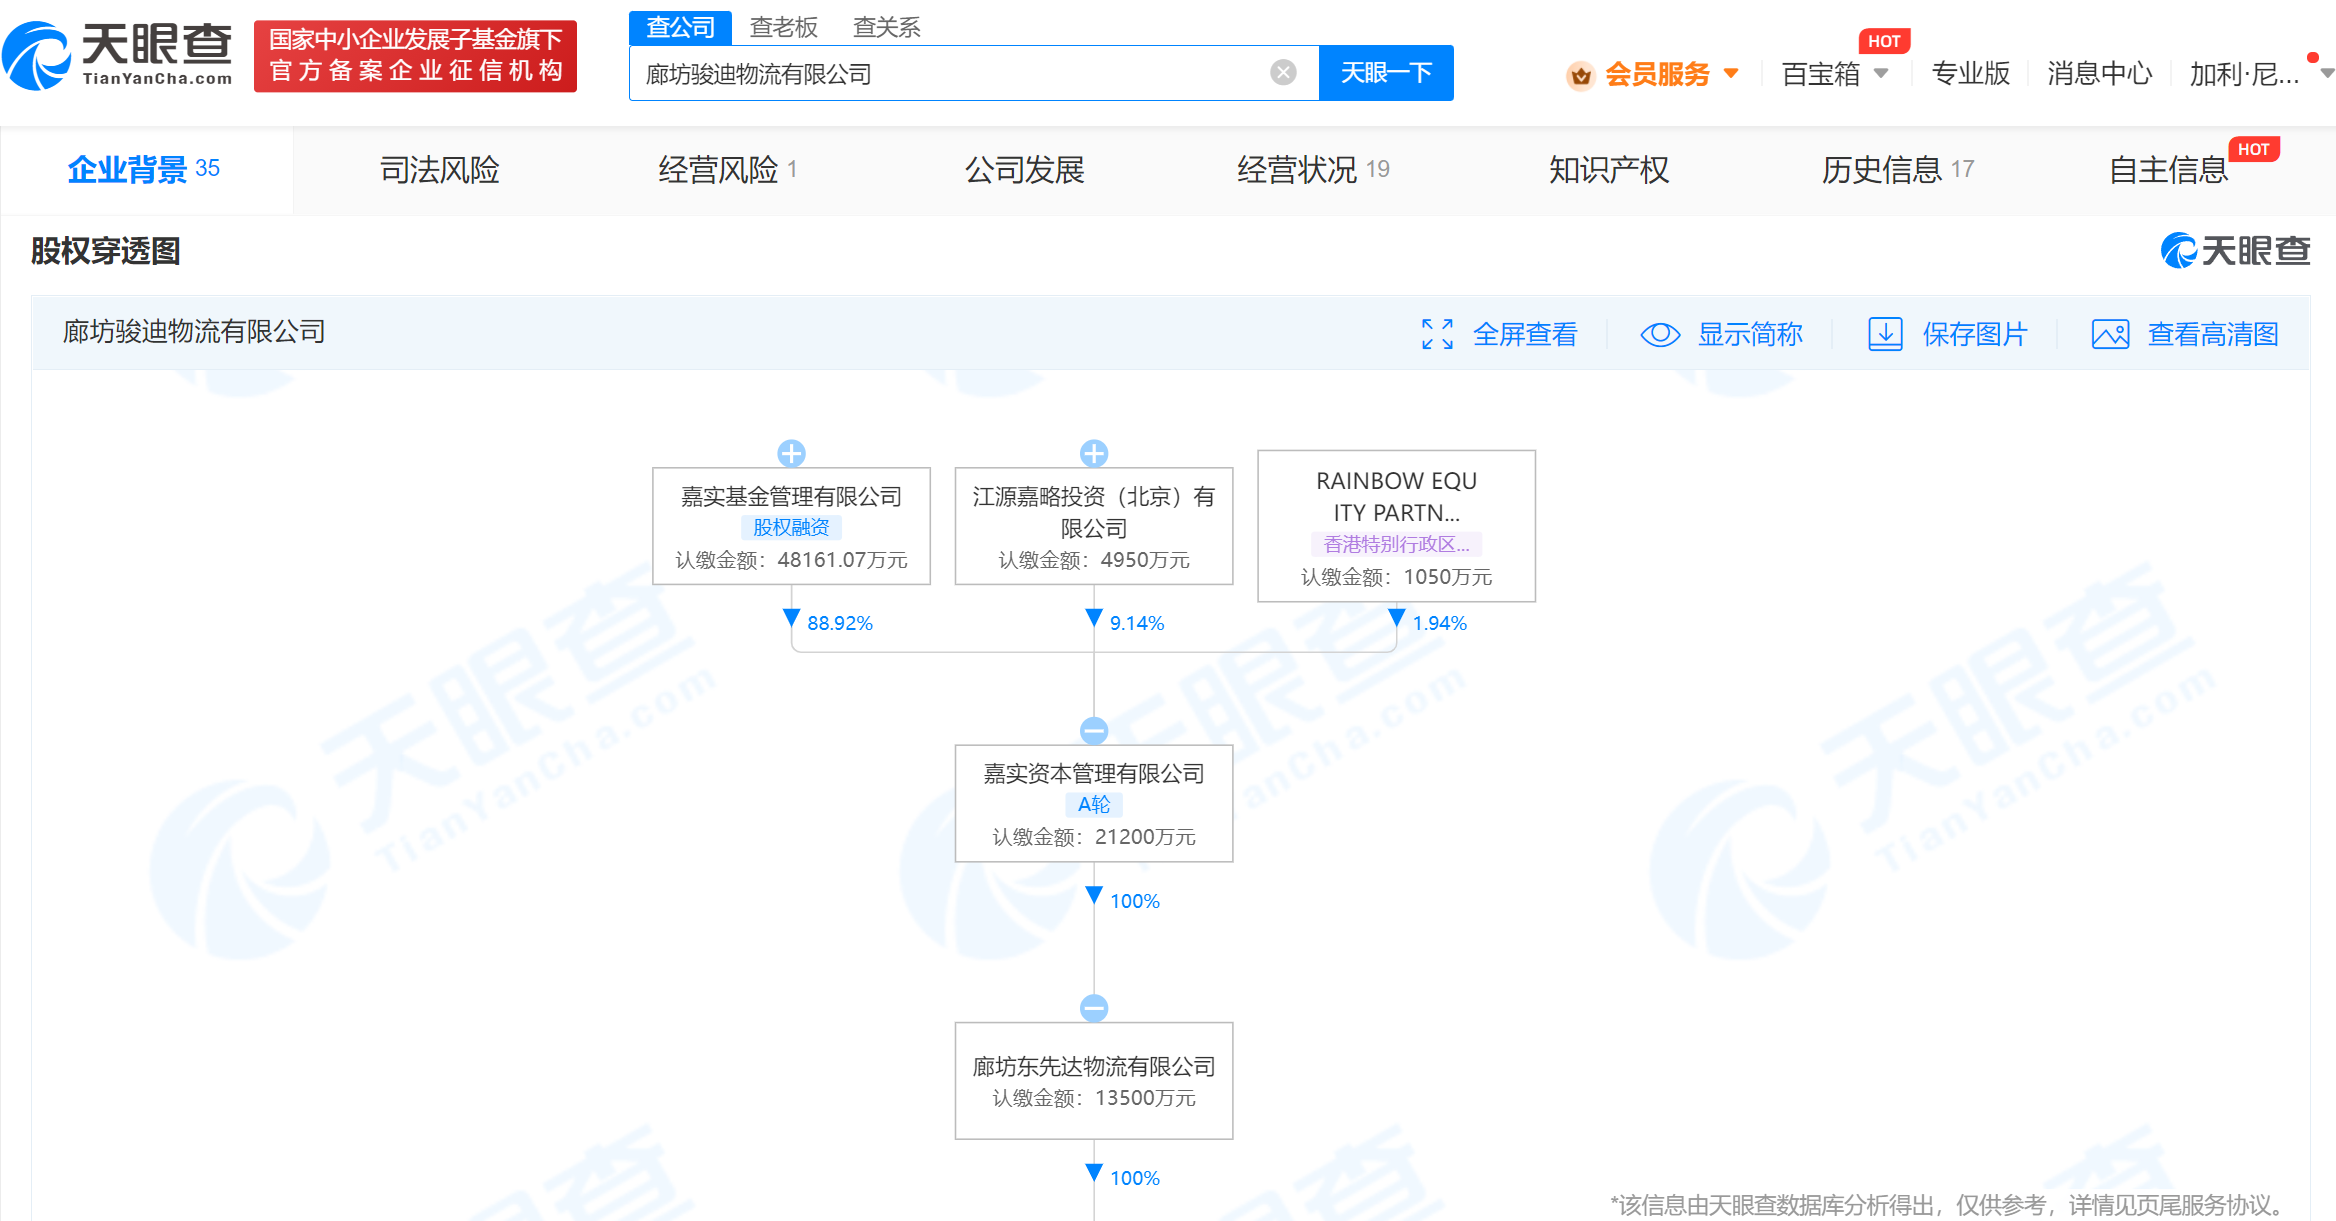Expand node above 嘉实基金管理有限公司
Viewport: 2336px width, 1221px height.
coord(791,454)
